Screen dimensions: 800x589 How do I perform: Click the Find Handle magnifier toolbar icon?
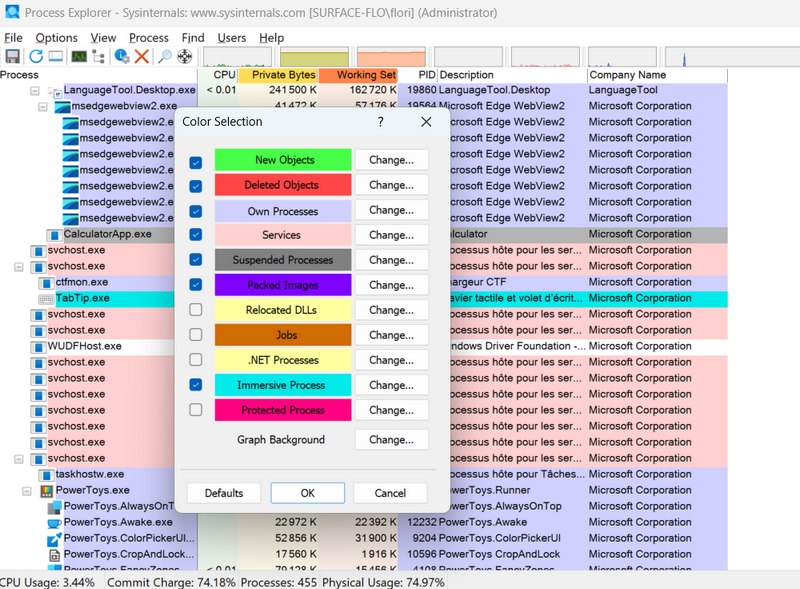pyautogui.click(x=164, y=57)
